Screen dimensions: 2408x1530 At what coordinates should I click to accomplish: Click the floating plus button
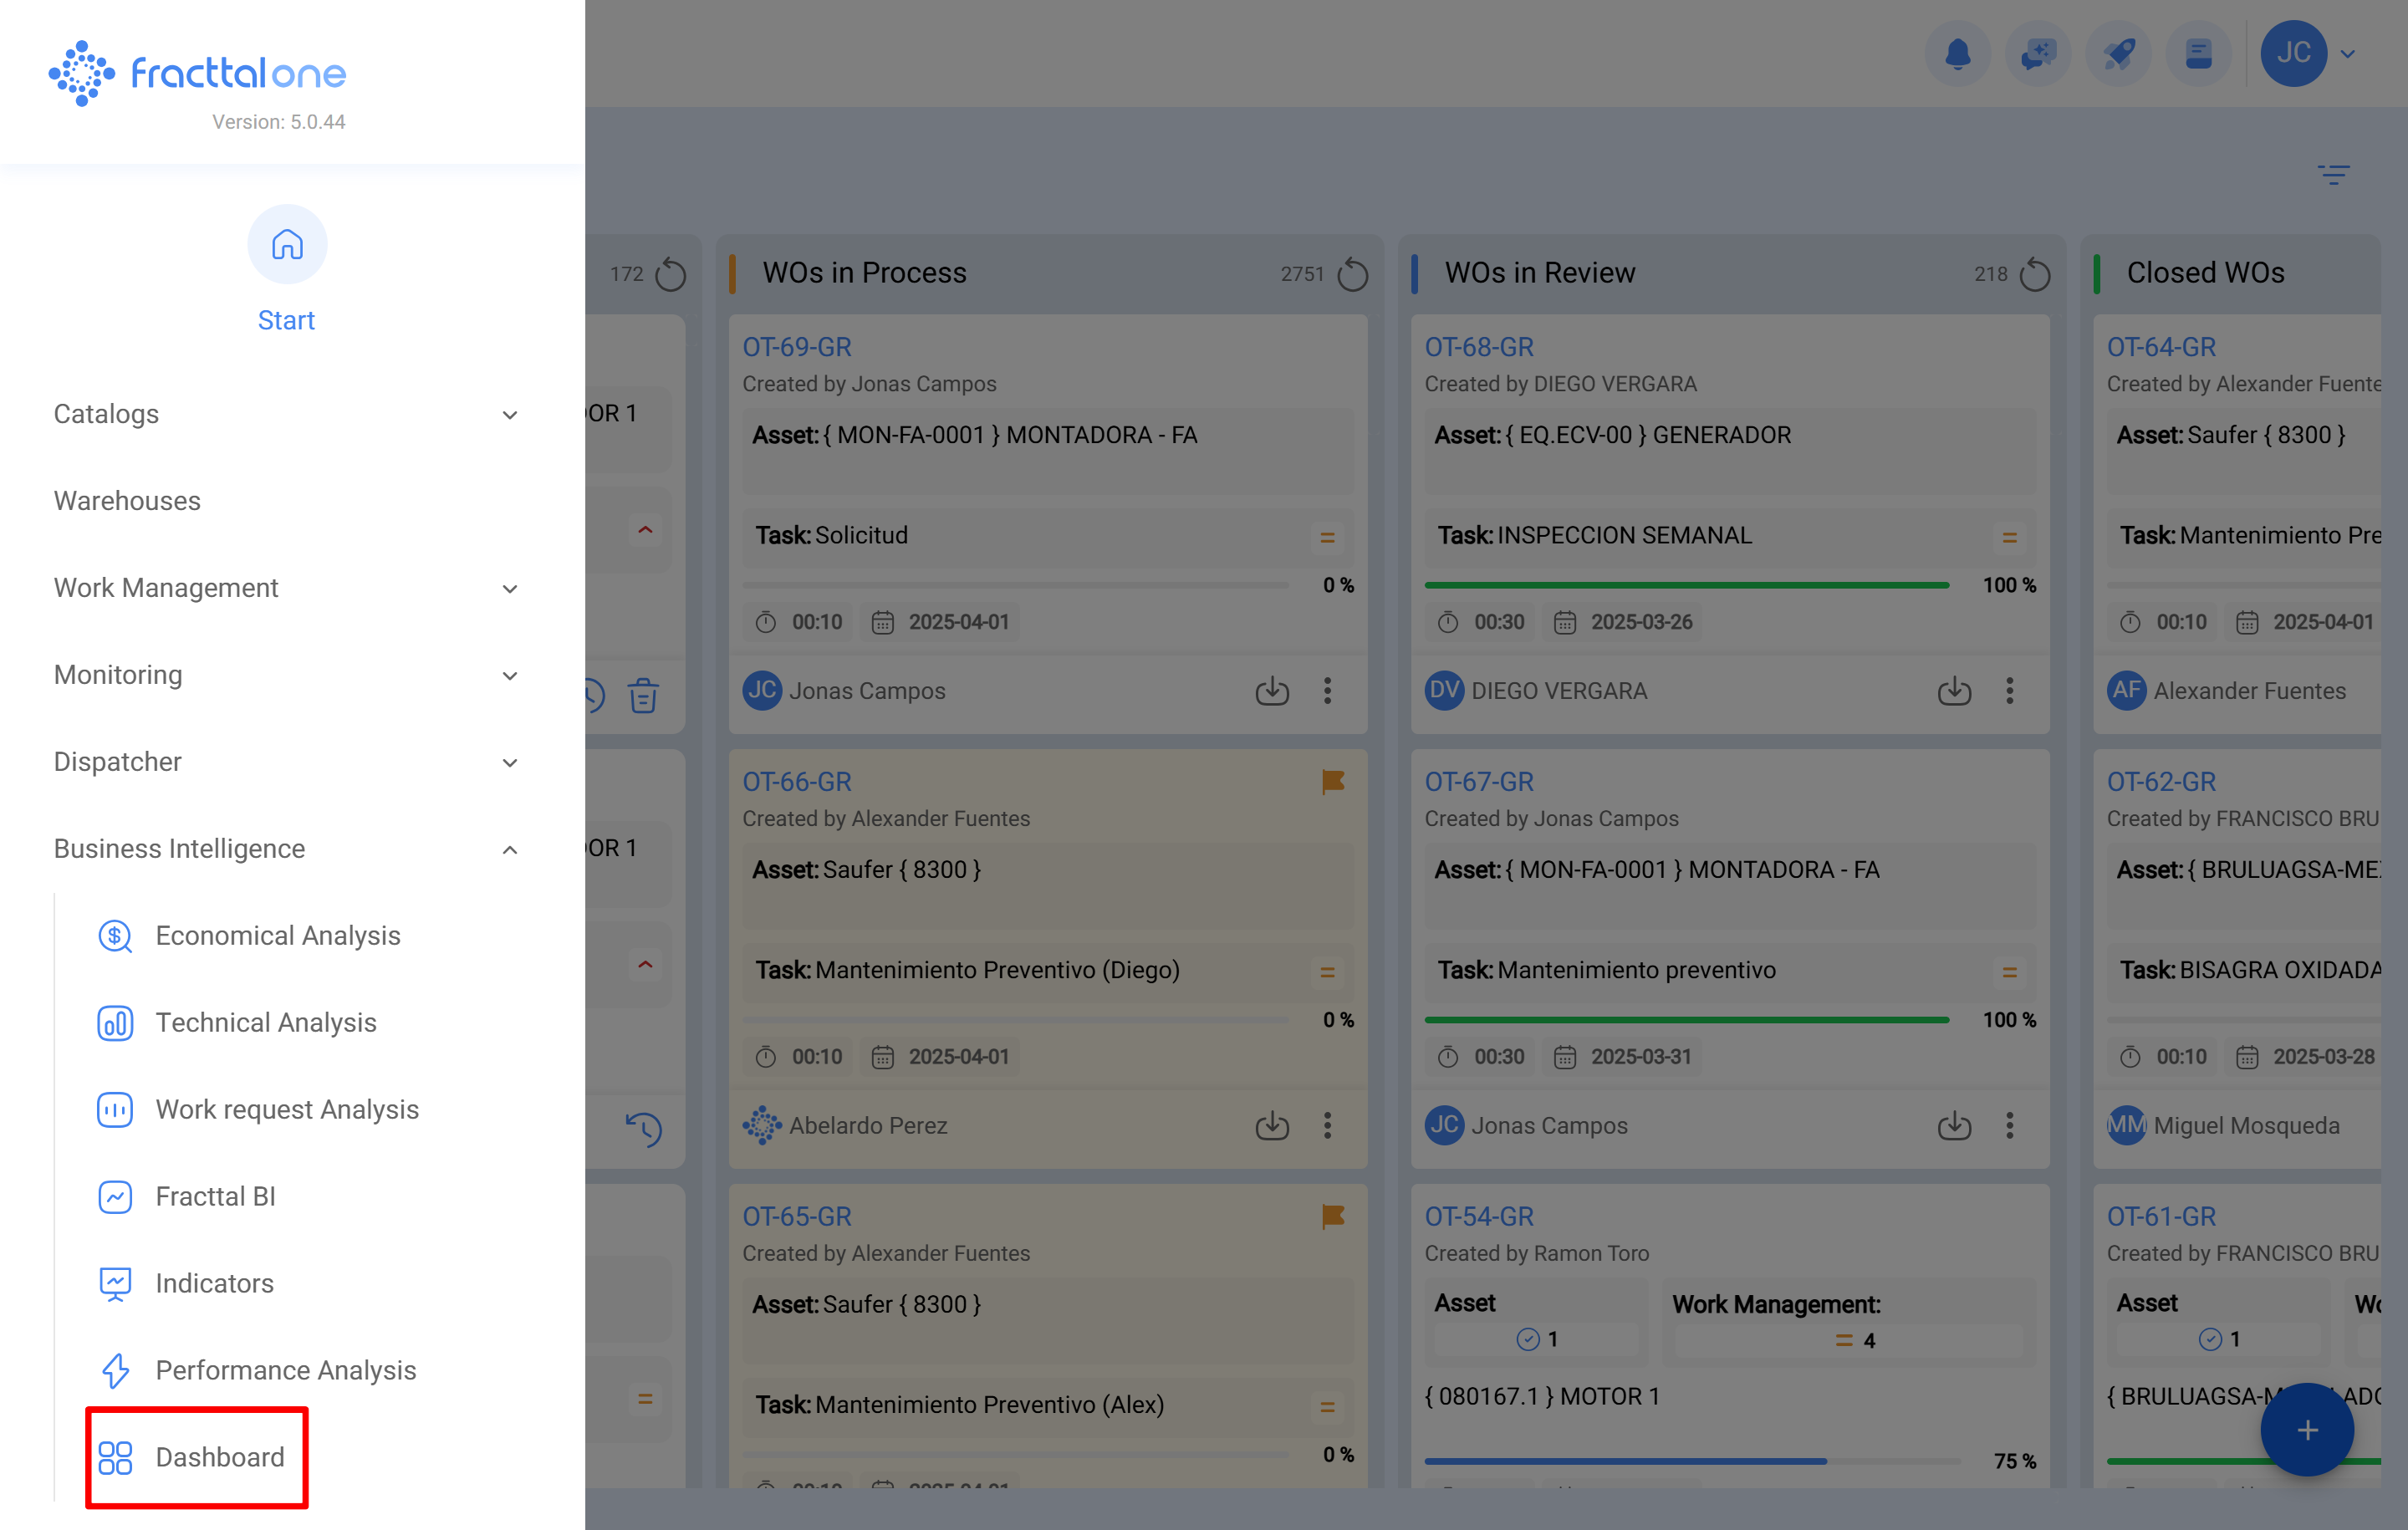click(2307, 1429)
